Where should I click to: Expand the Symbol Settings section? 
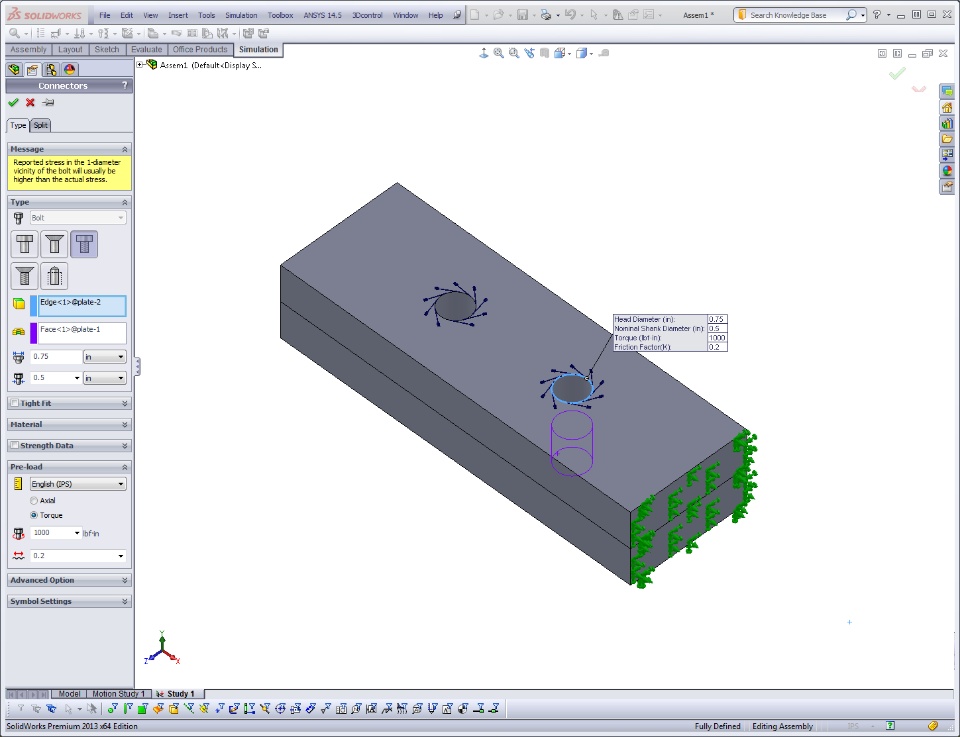pyautogui.click(x=69, y=601)
